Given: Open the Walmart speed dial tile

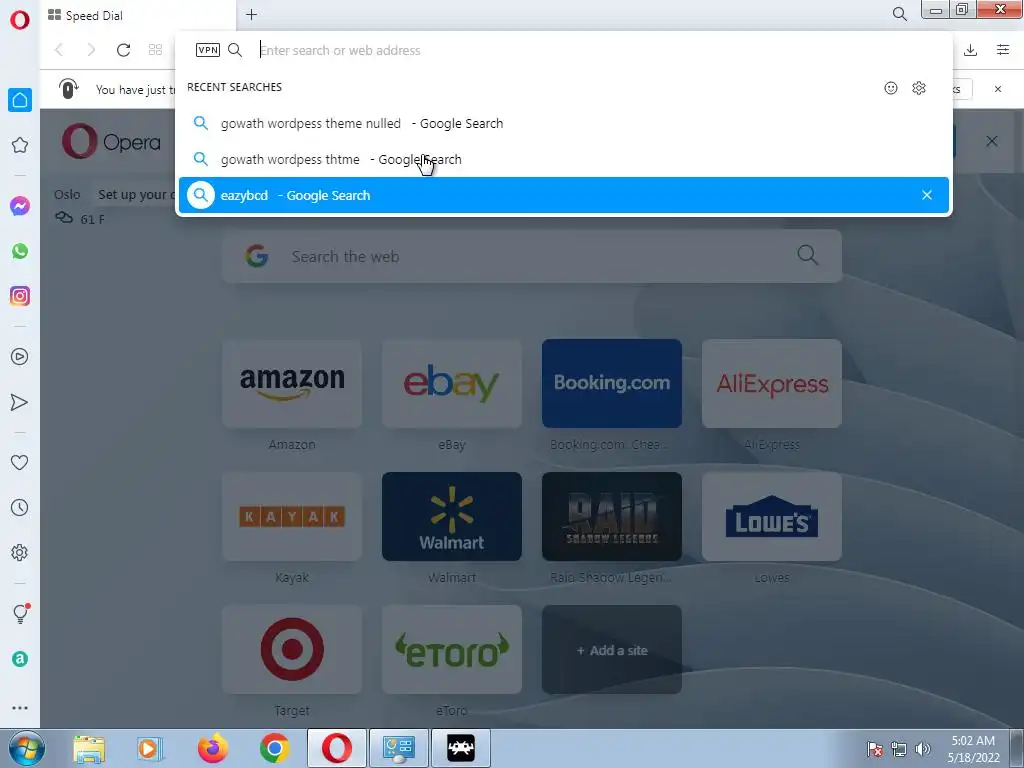Looking at the screenshot, I should click(x=452, y=517).
